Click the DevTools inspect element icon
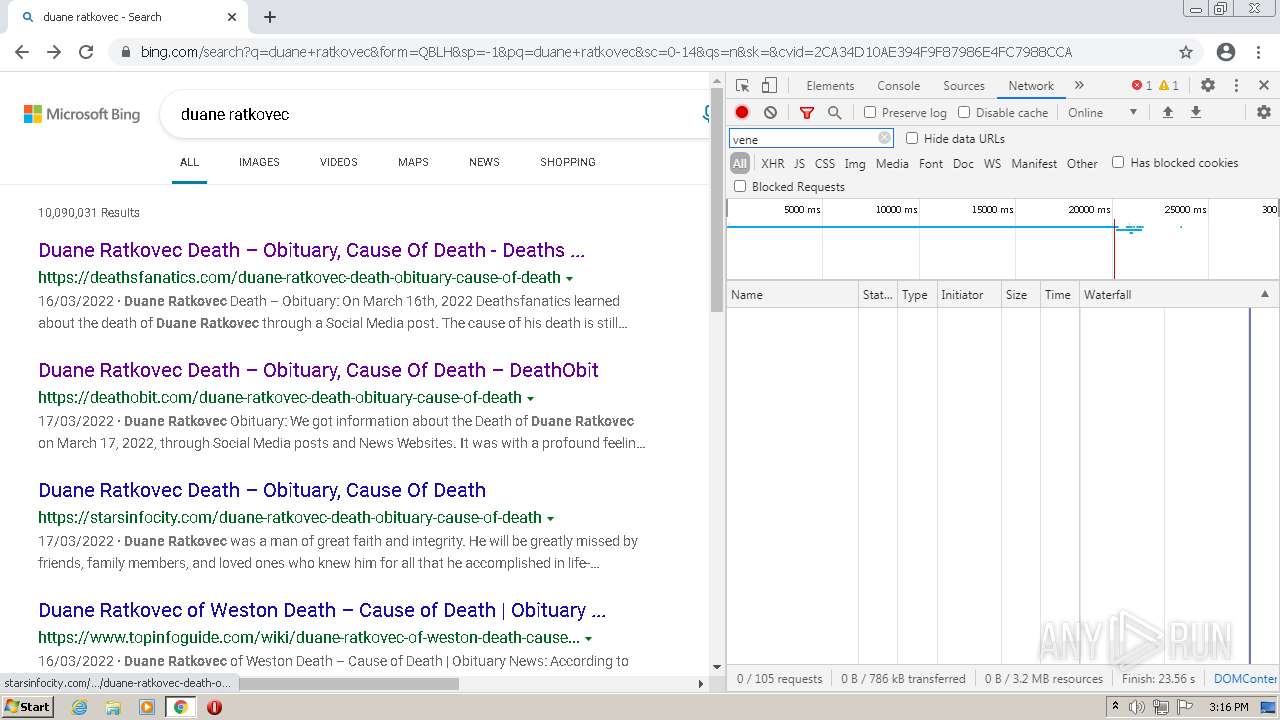The image size is (1280, 720). (x=742, y=86)
